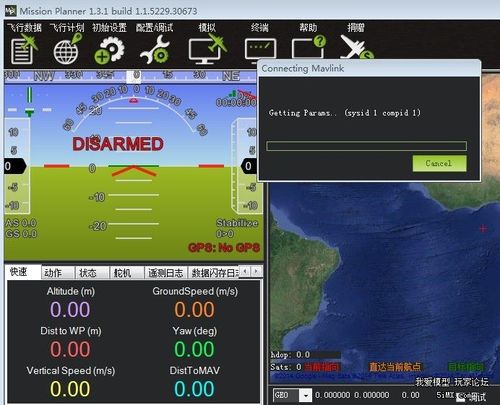
Task: Select the 舵机 servo tab
Action: point(127,273)
